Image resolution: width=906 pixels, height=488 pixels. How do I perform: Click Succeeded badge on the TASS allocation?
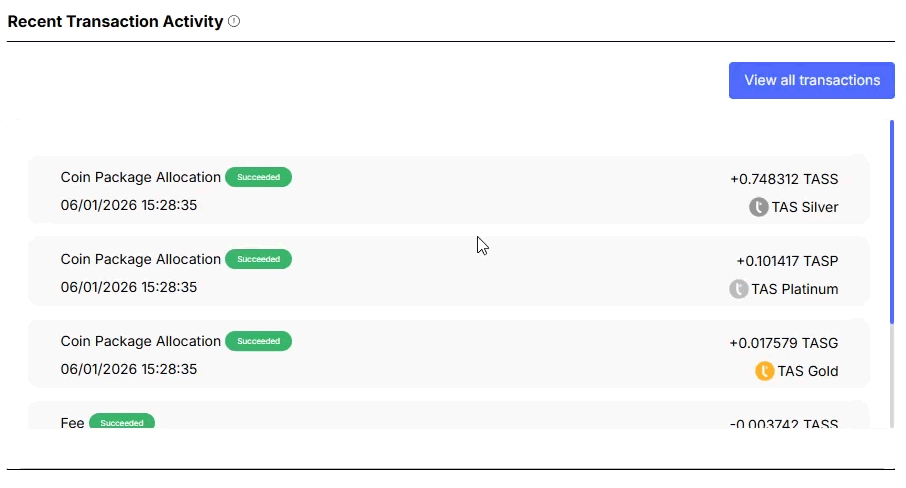[258, 177]
